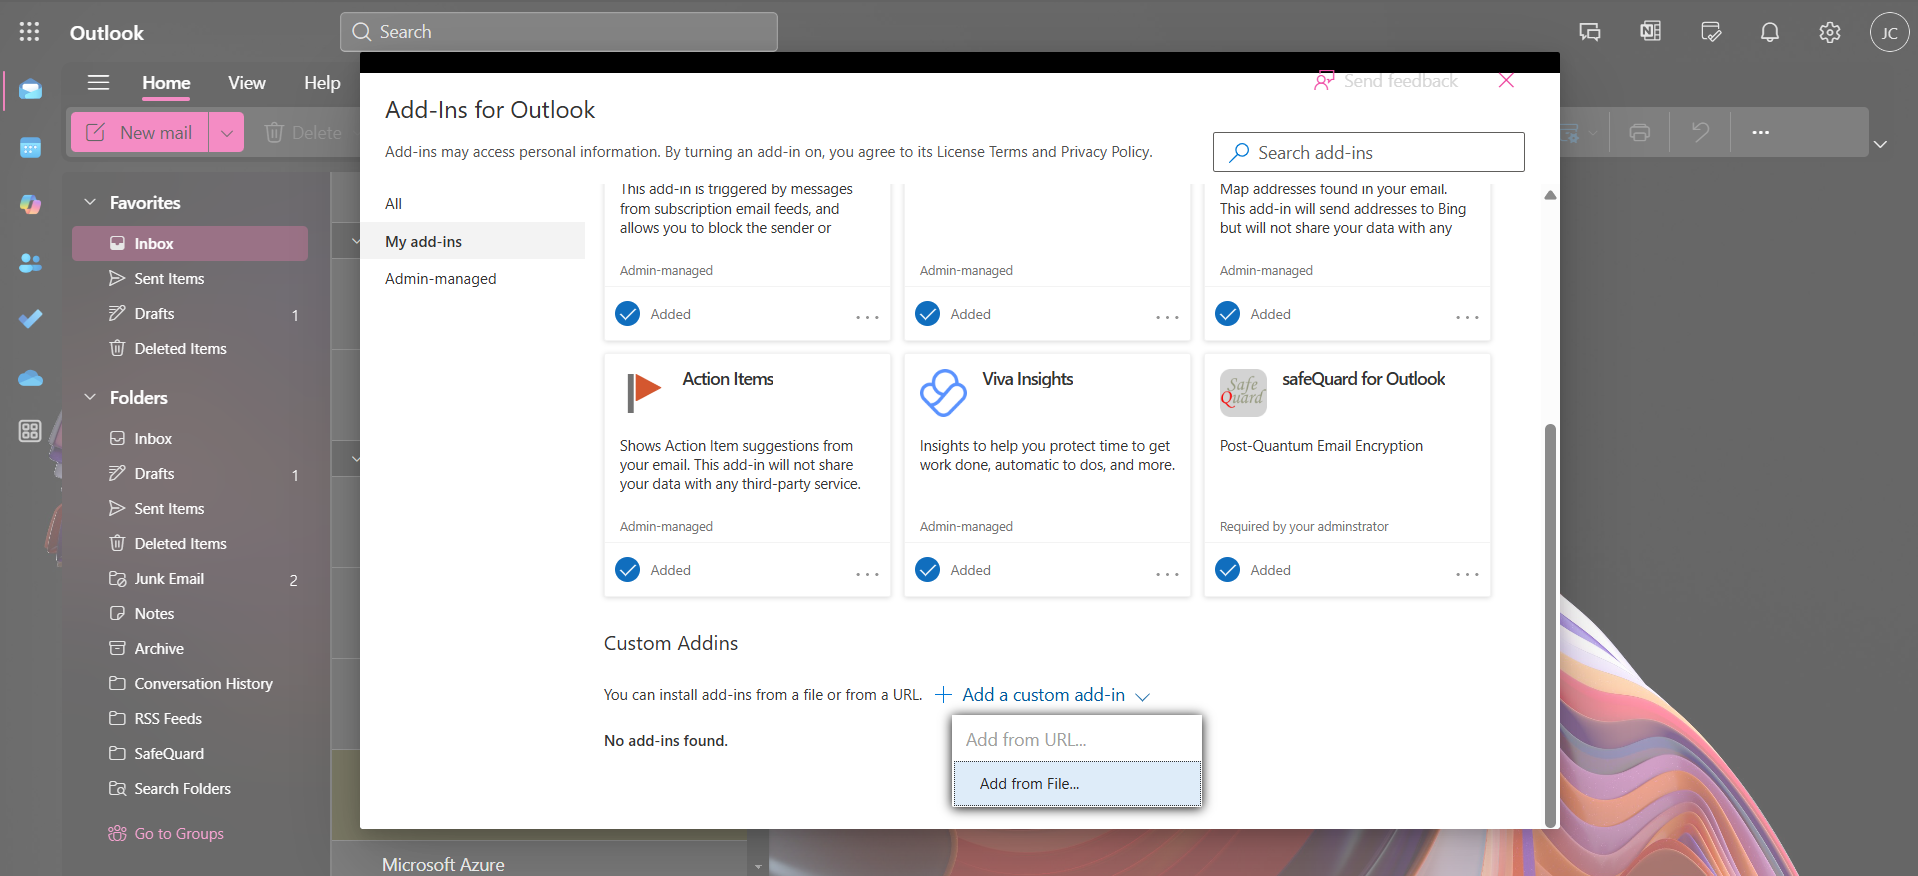Click the scrollbar up arrow in dialog
Image resolution: width=1918 pixels, height=876 pixels.
pyautogui.click(x=1550, y=195)
